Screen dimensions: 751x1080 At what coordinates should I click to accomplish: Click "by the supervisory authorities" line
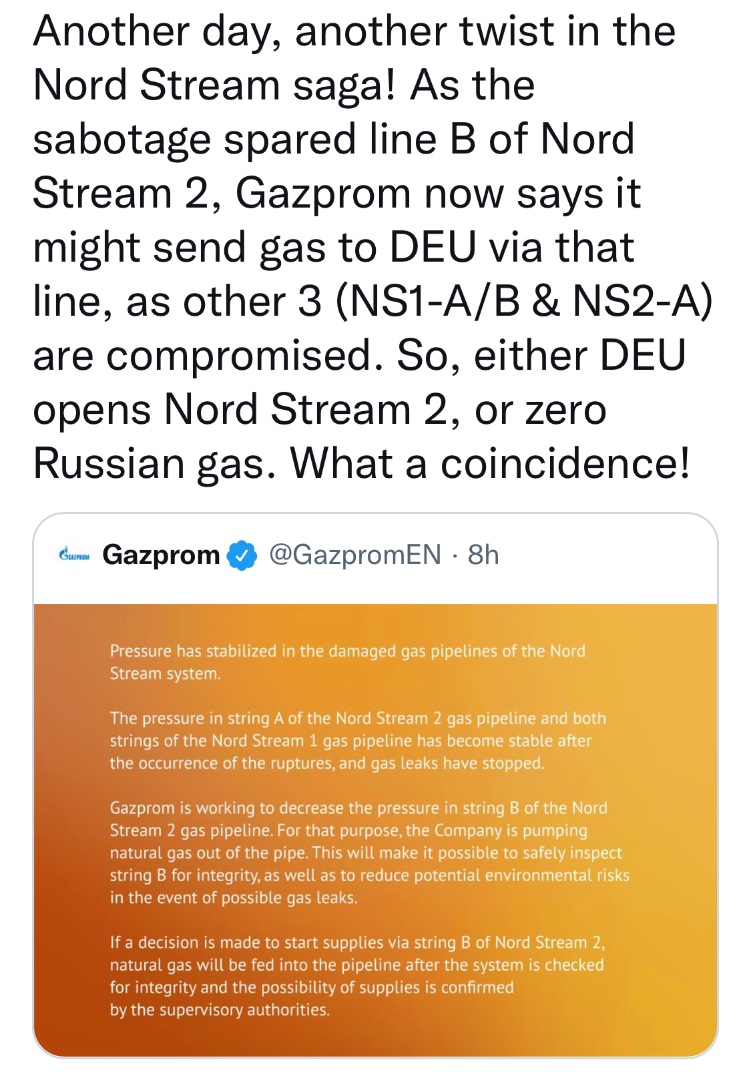[x=220, y=1010]
